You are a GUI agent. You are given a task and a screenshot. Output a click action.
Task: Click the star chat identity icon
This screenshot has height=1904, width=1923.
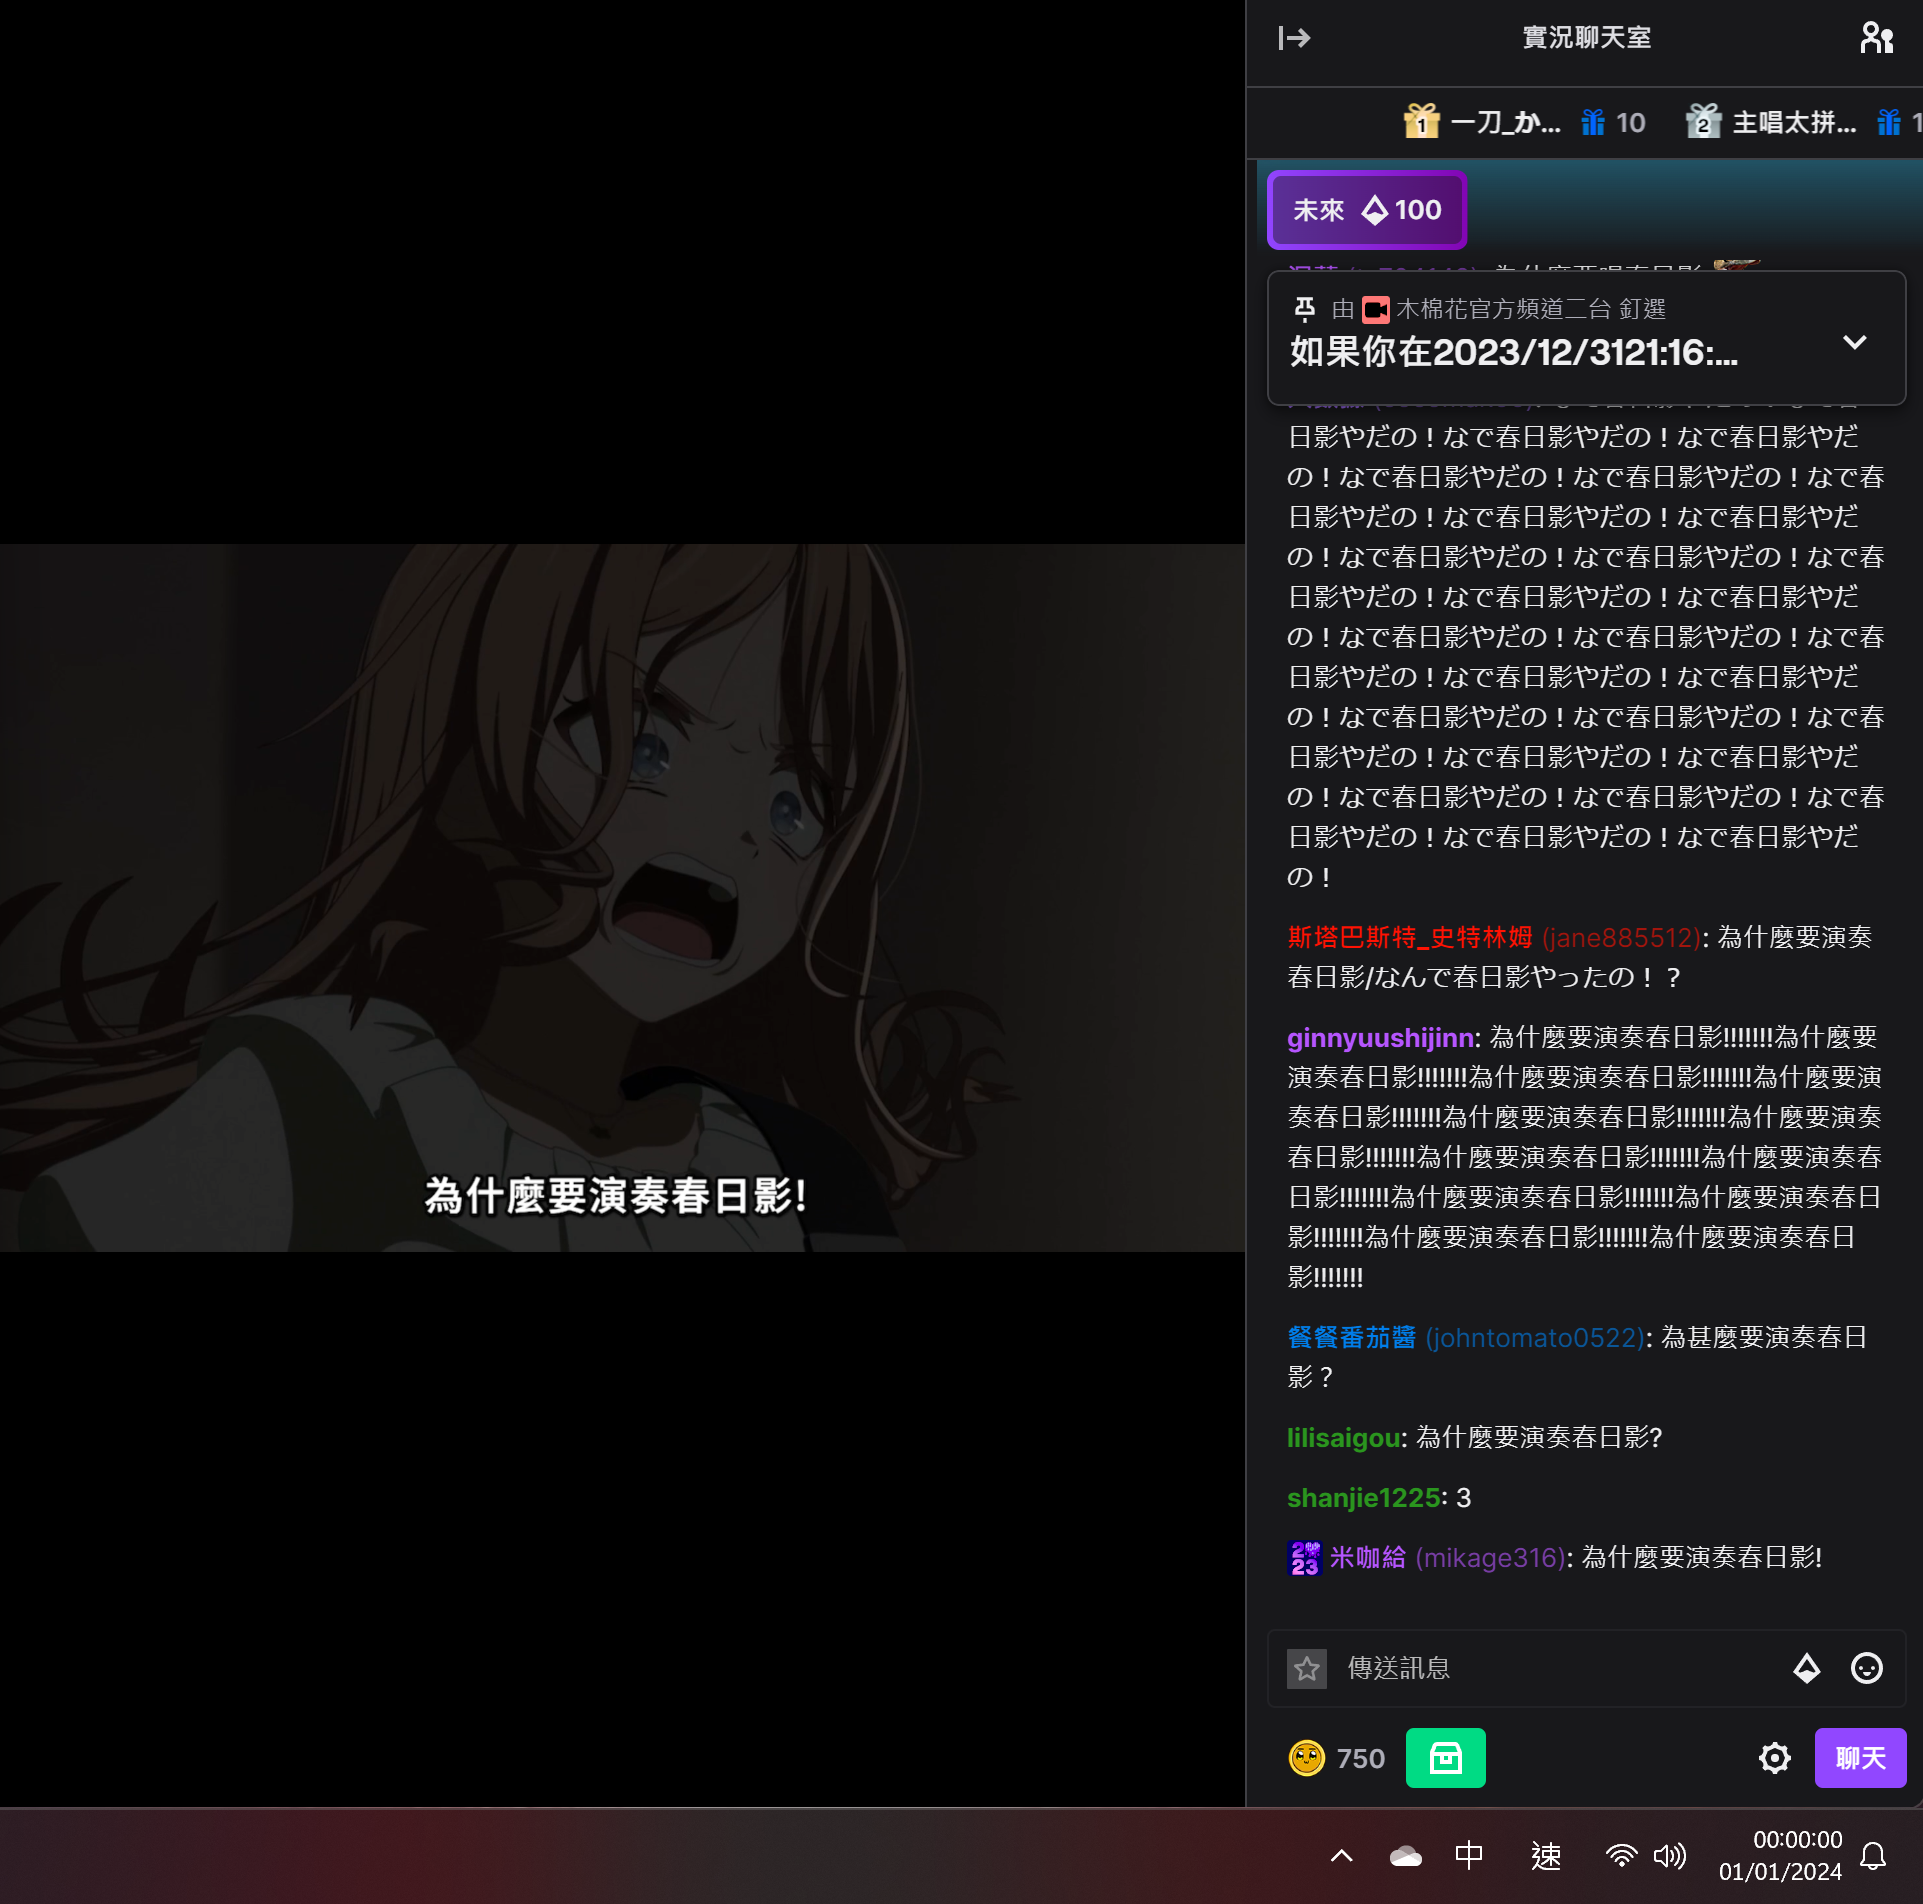click(x=1306, y=1668)
